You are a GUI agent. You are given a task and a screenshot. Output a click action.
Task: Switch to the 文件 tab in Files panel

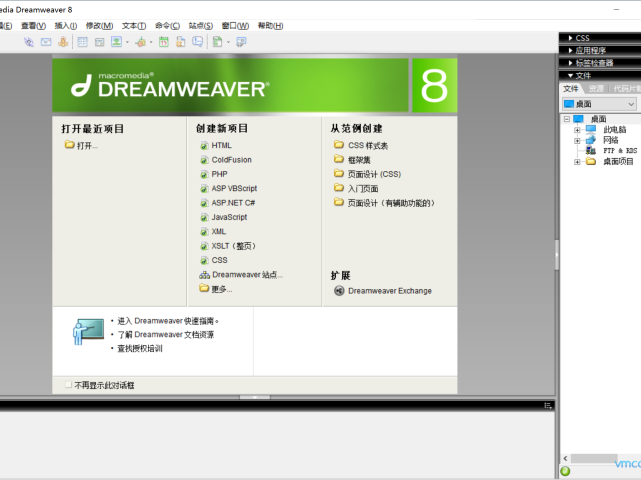click(571, 89)
